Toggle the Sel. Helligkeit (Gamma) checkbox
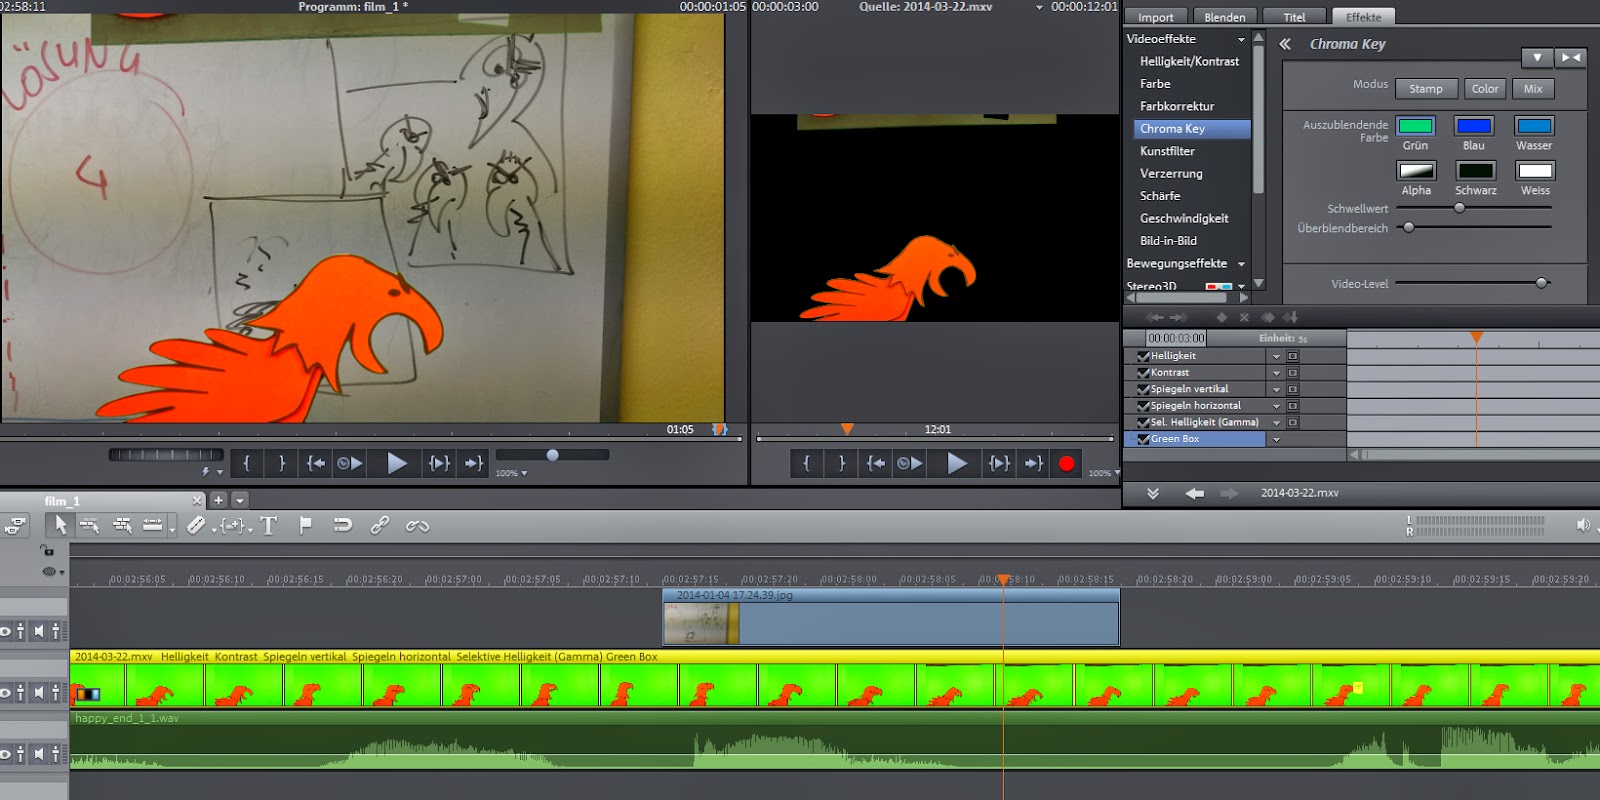This screenshot has width=1600, height=800. tap(1143, 422)
